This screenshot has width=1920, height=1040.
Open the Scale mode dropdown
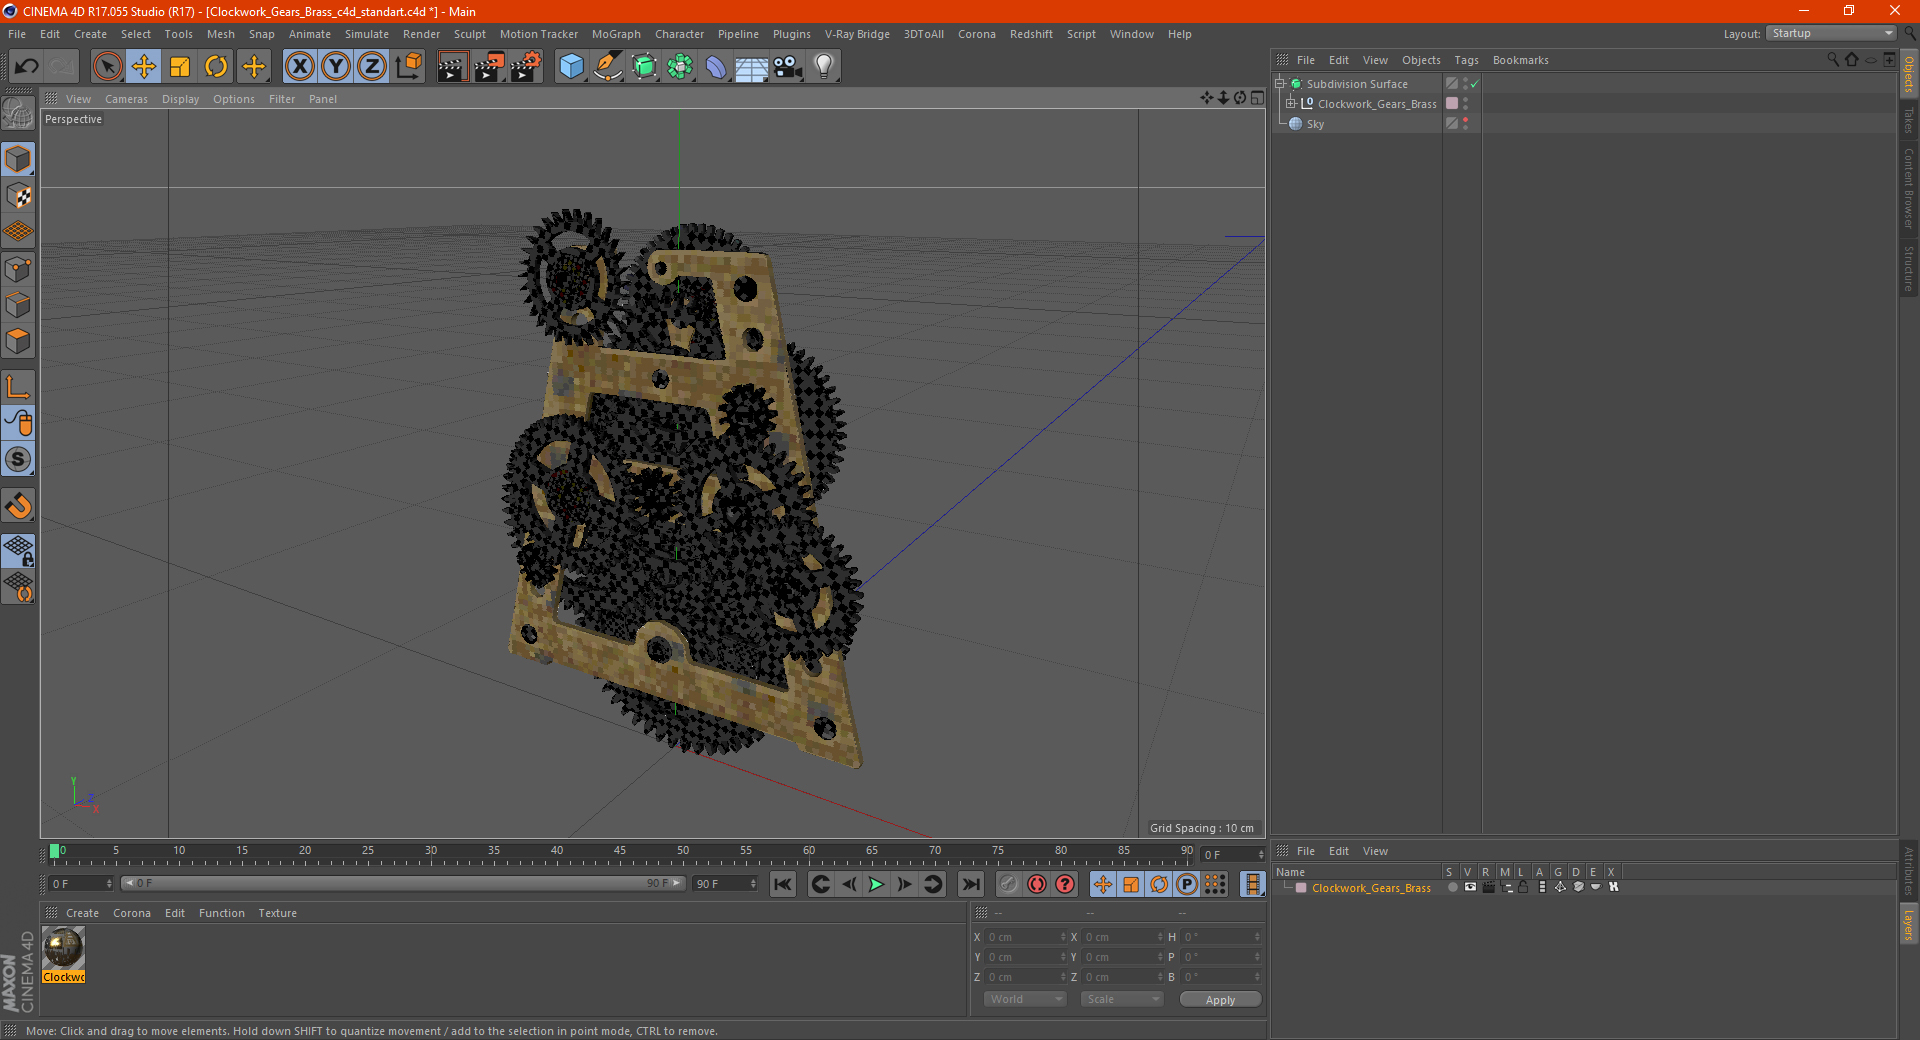[x=1122, y=999]
